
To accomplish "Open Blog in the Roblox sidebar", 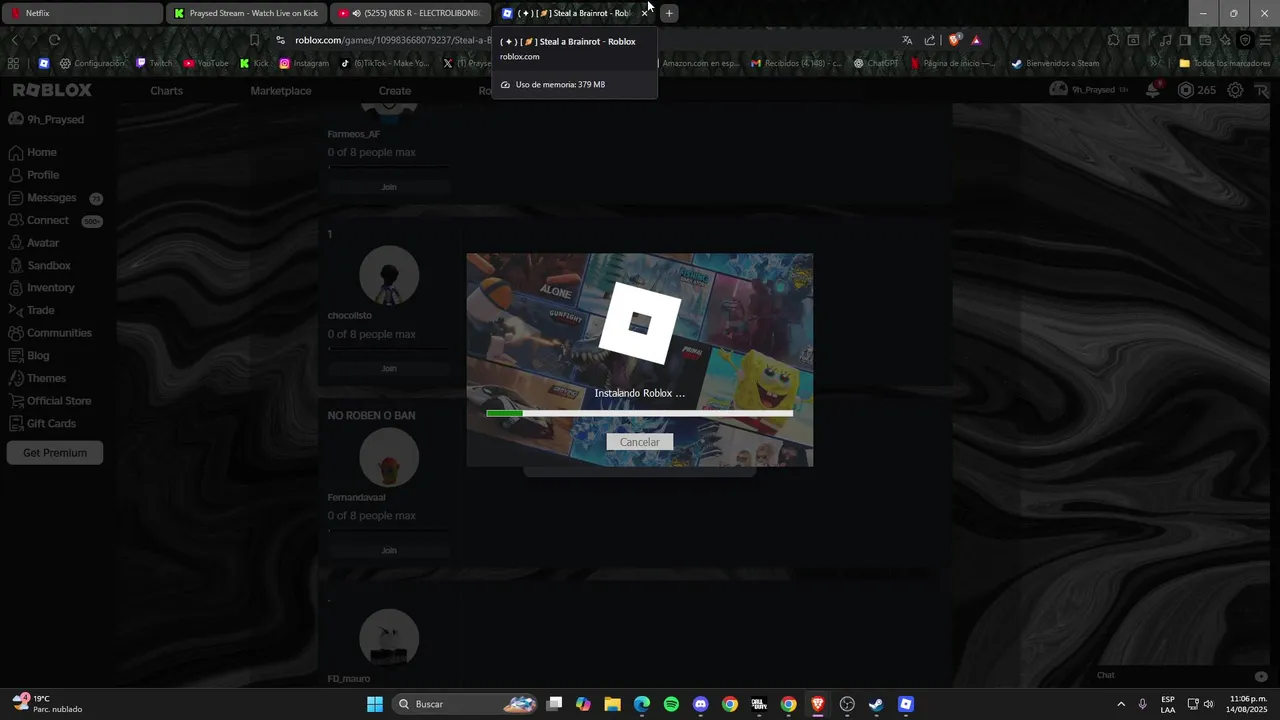I will coord(28,355).
